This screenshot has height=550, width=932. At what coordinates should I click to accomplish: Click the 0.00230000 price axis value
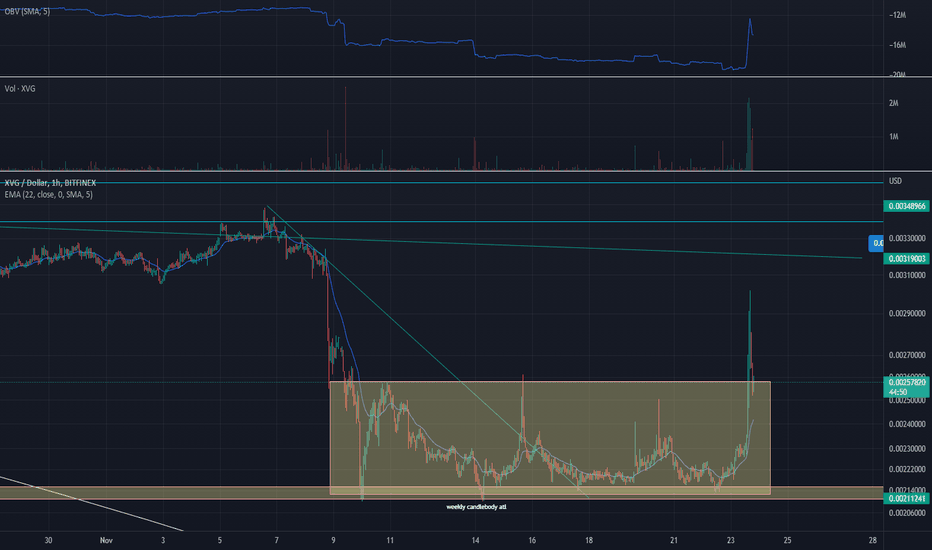[907, 448]
